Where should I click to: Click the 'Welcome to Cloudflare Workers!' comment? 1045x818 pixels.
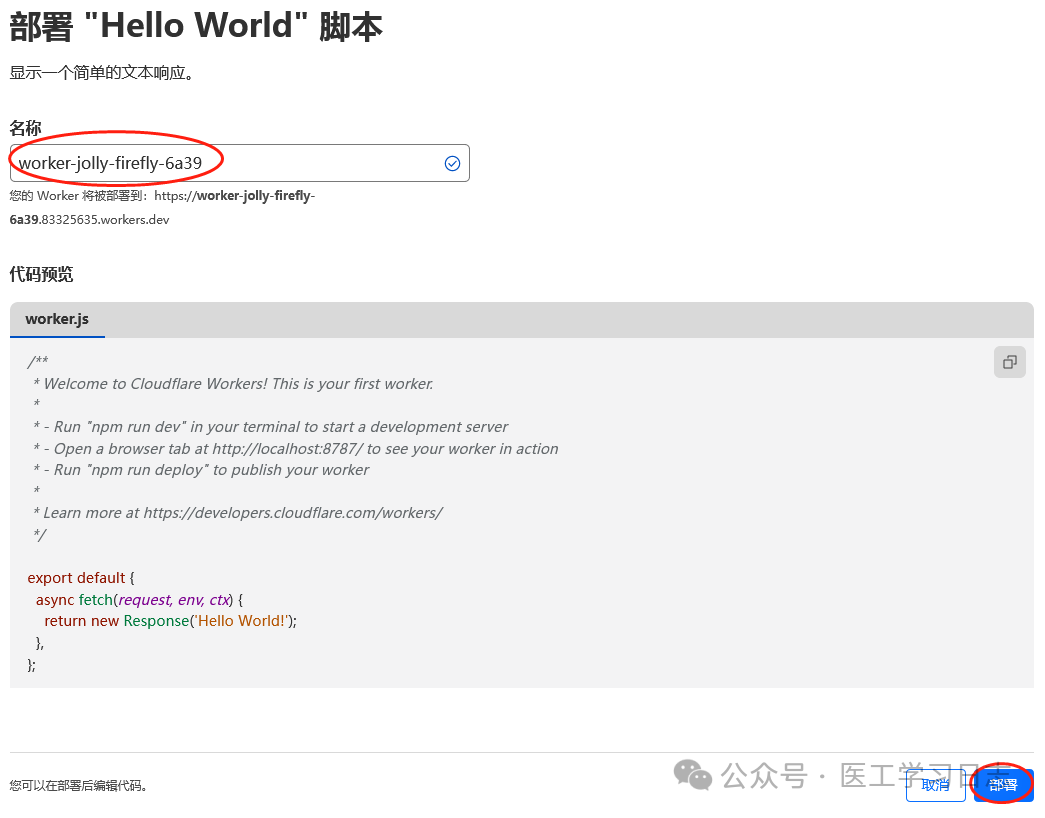(x=233, y=383)
